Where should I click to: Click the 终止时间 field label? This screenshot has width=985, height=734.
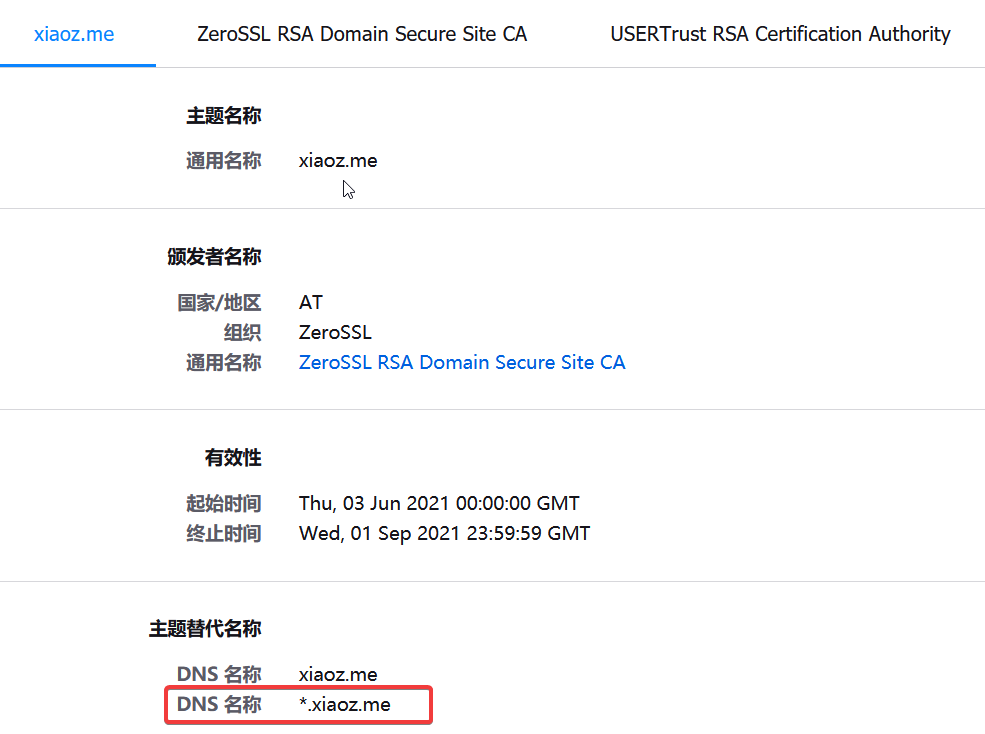coord(224,533)
